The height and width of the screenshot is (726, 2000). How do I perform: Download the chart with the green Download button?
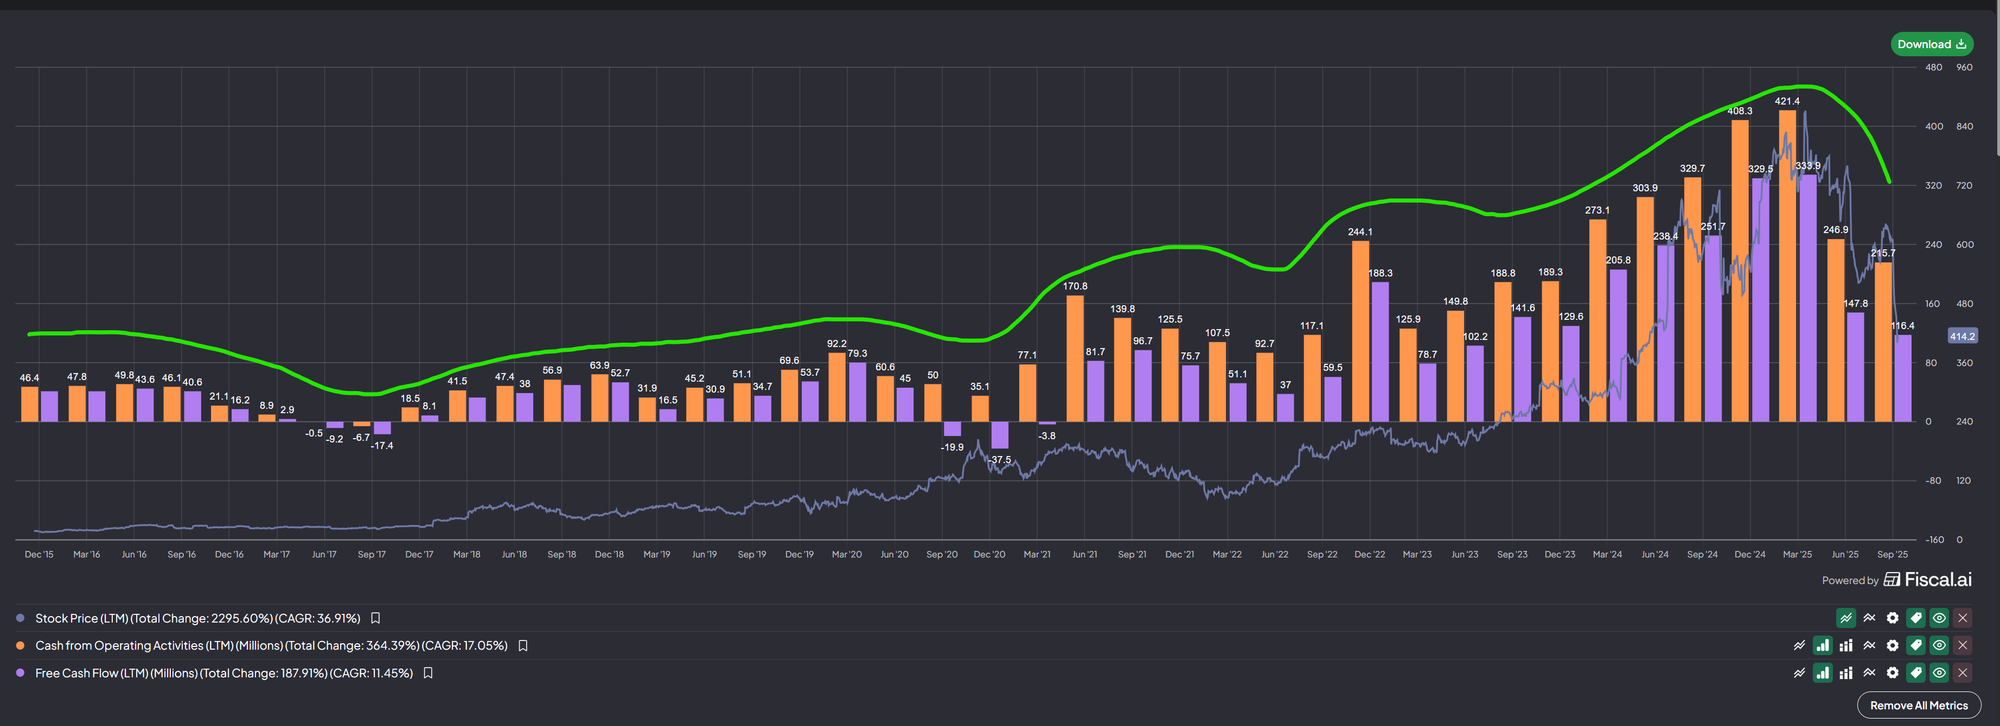pos(1931,44)
